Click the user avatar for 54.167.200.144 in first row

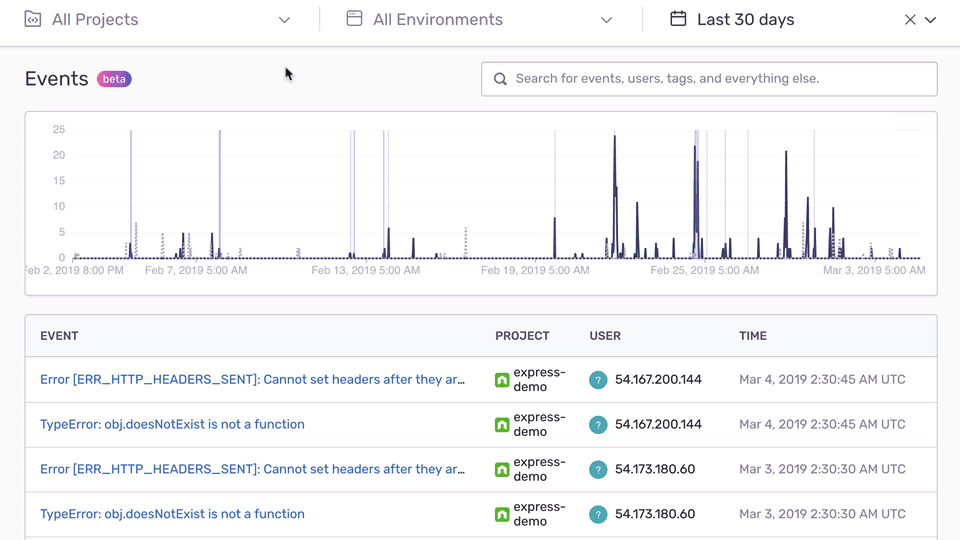coord(598,380)
